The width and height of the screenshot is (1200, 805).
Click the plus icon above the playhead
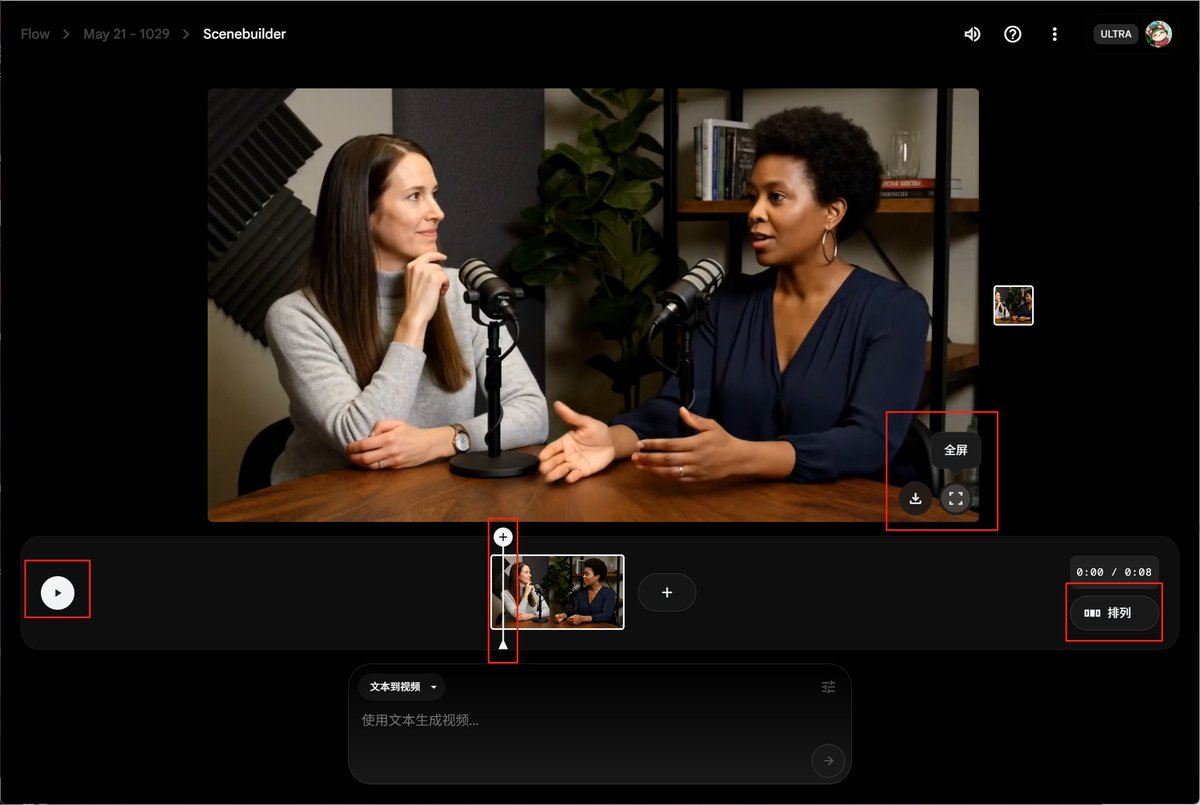point(503,537)
